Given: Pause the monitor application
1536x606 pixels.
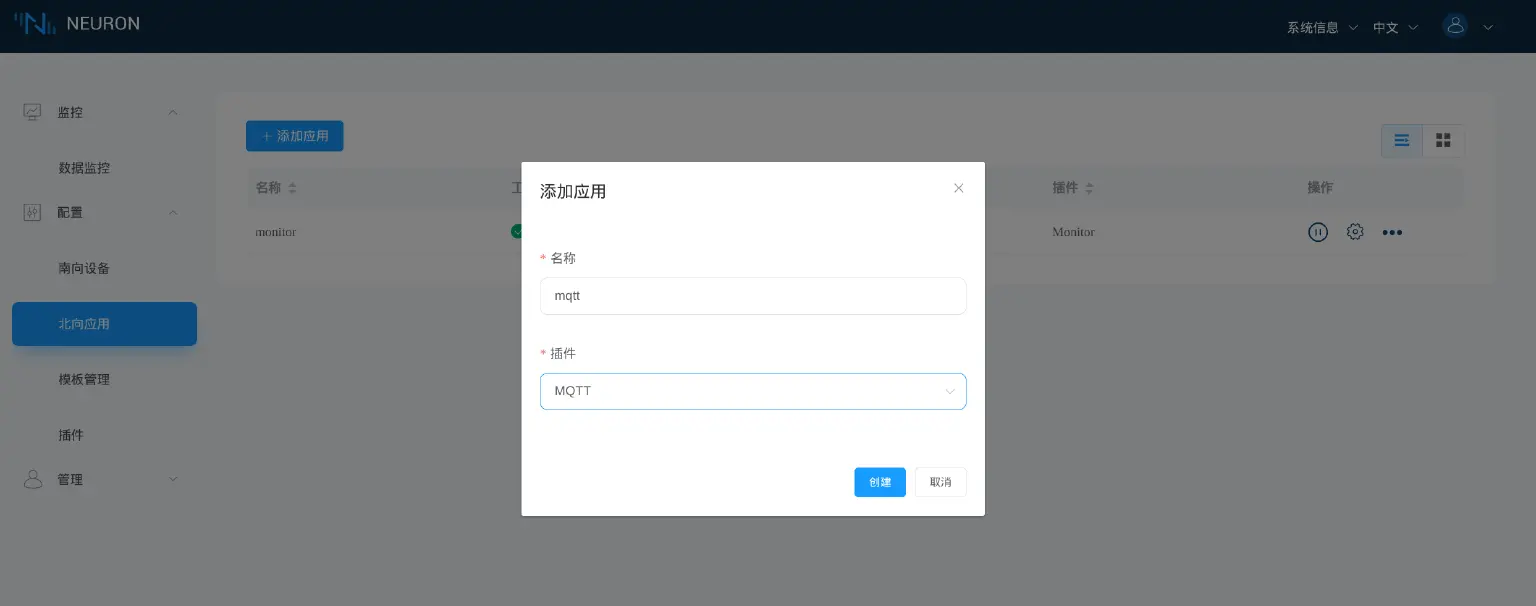Looking at the screenshot, I should click(x=1318, y=231).
